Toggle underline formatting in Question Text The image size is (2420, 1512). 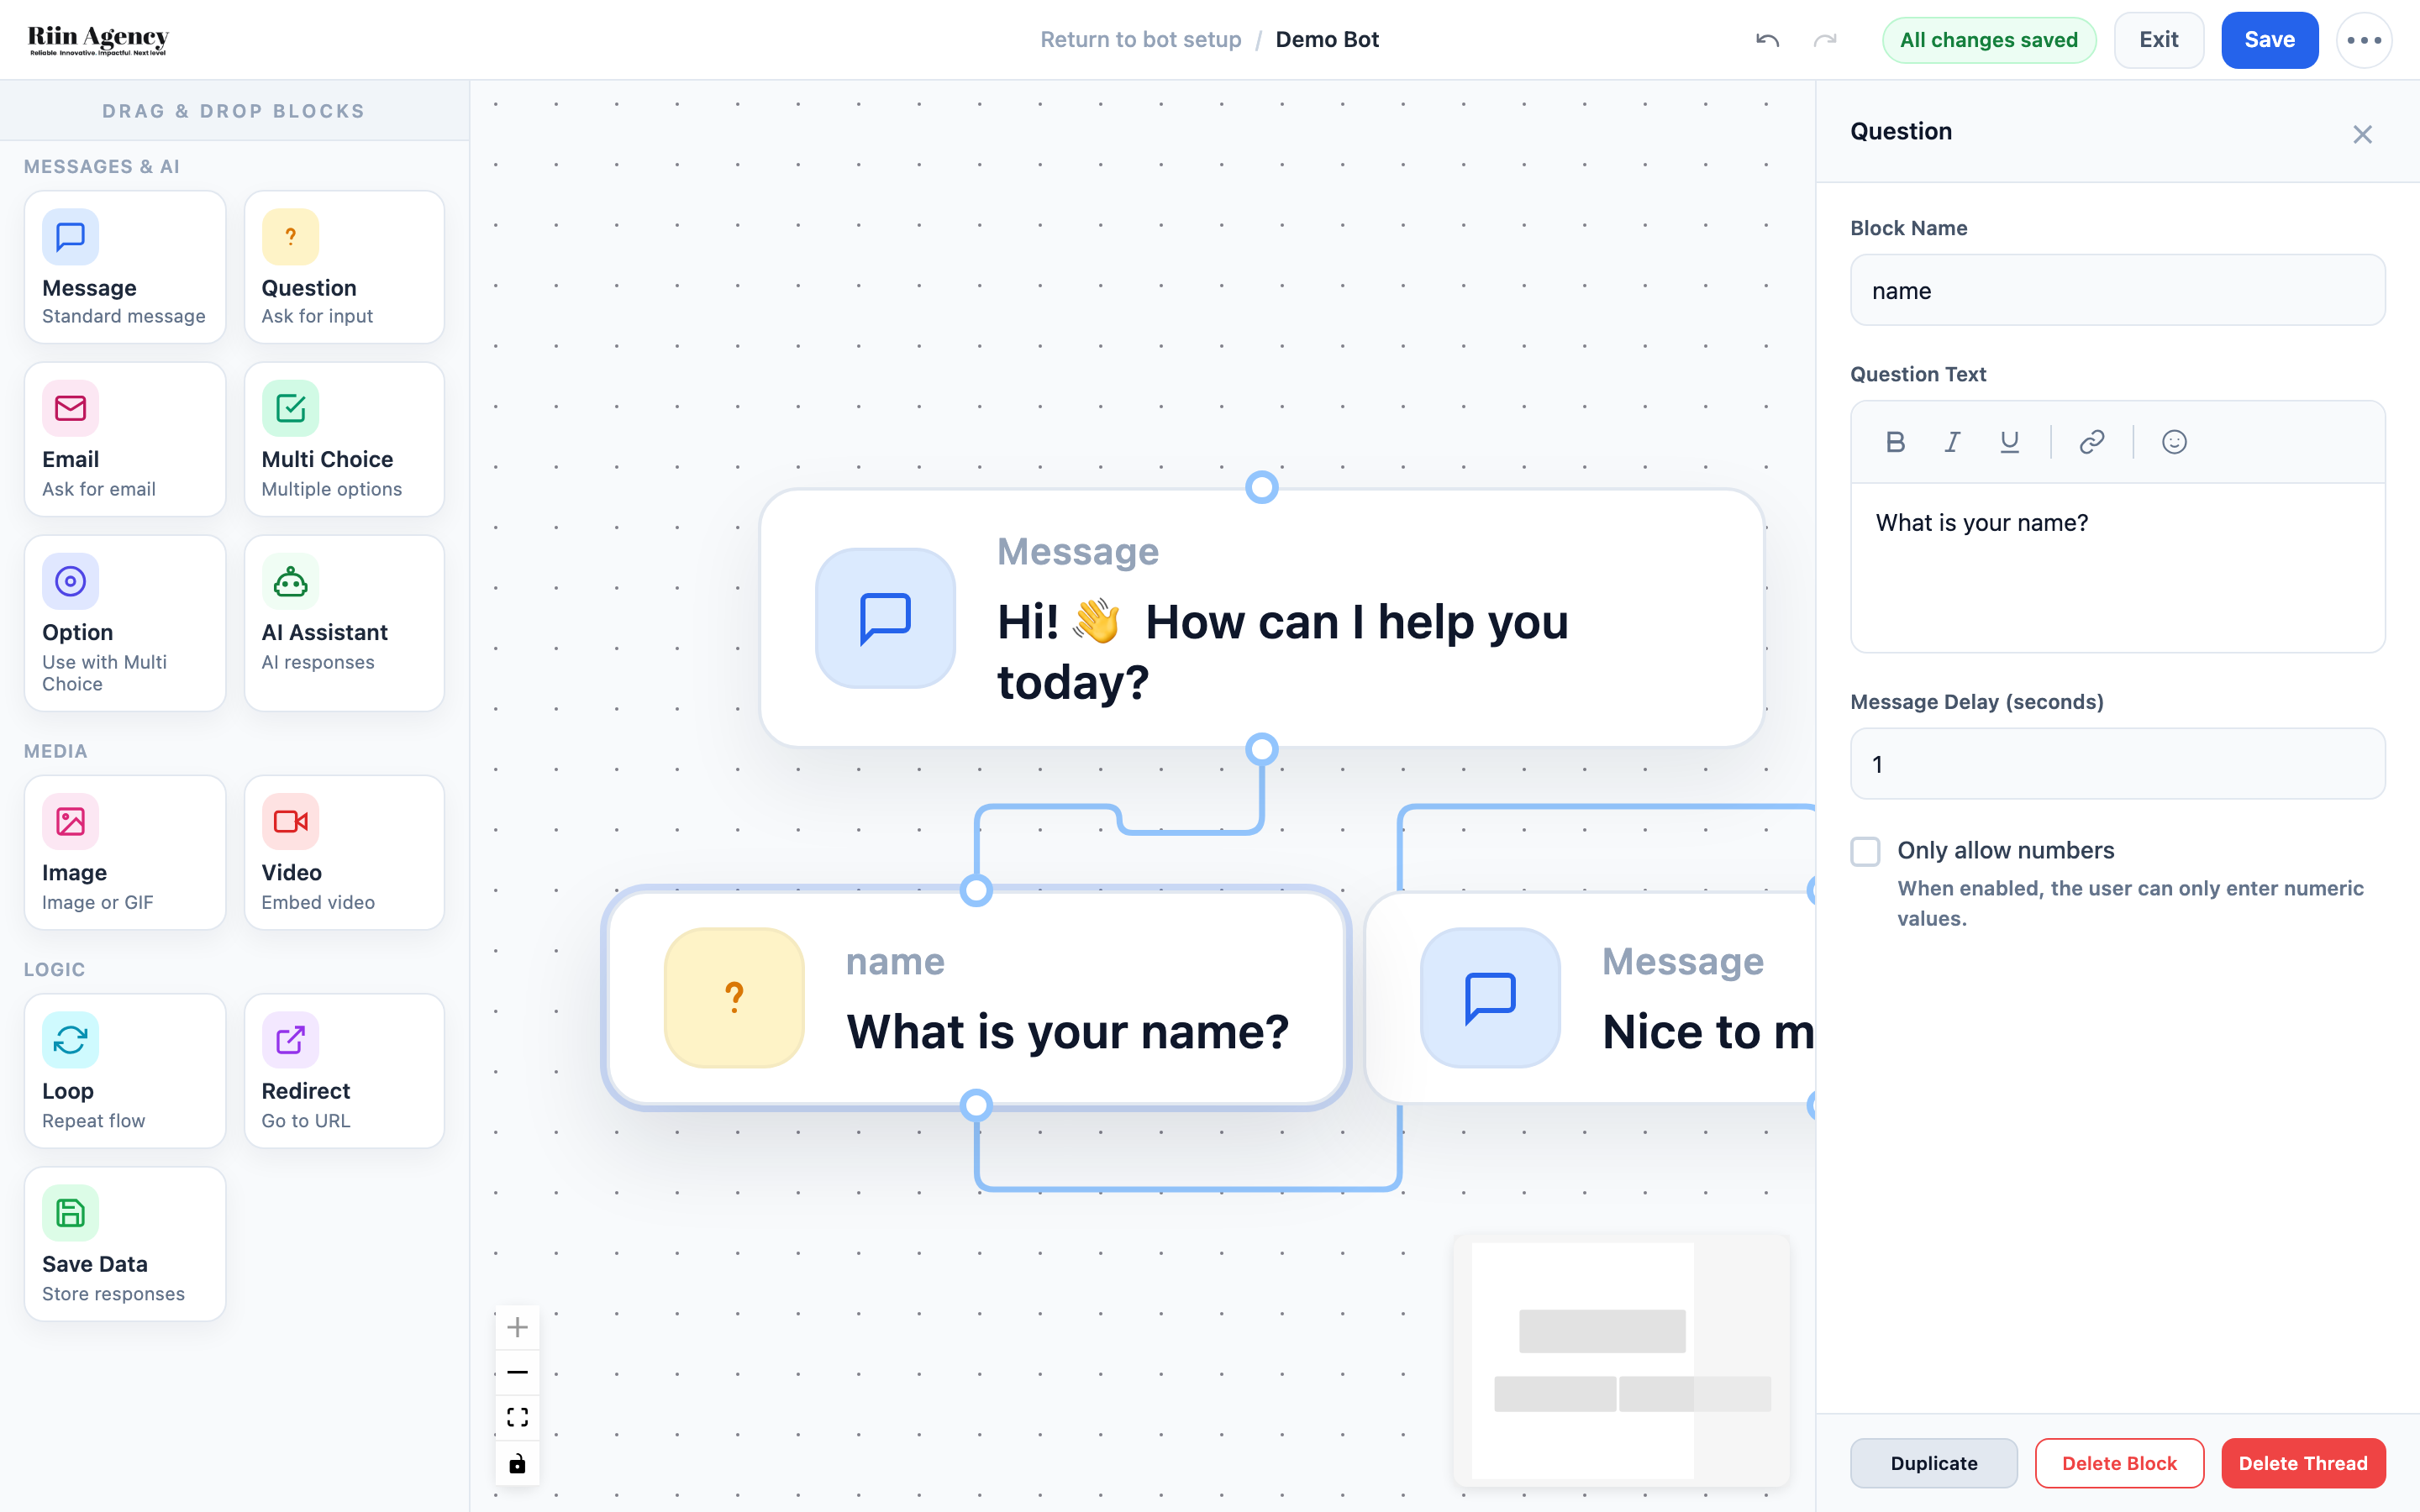2009,442
